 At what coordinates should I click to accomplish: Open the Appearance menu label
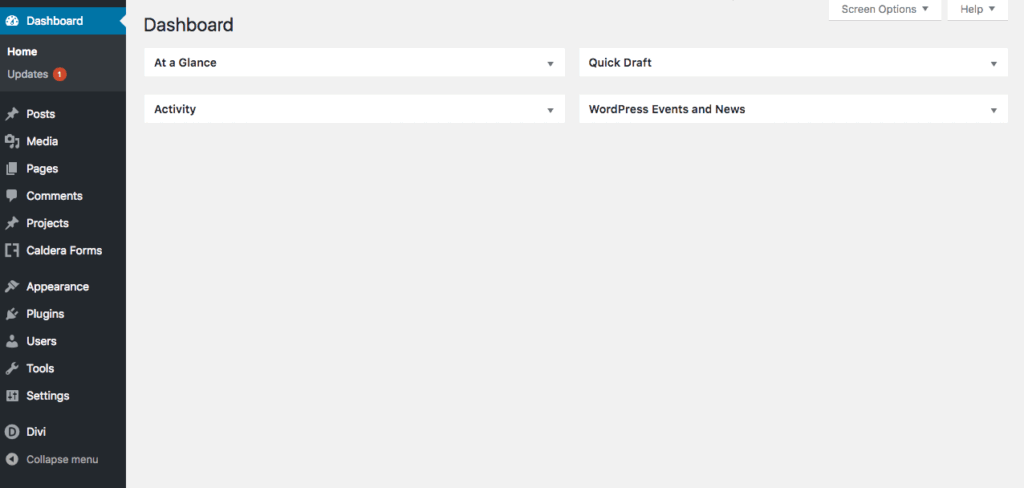click(57, 287)
